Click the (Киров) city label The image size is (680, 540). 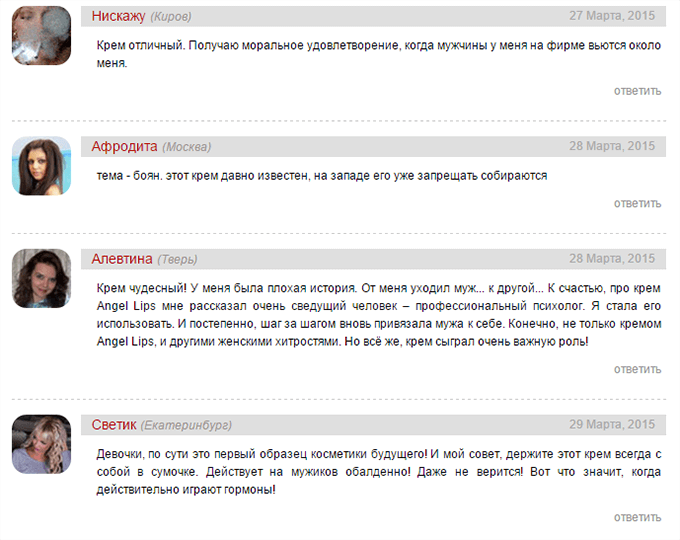(171, 17)
